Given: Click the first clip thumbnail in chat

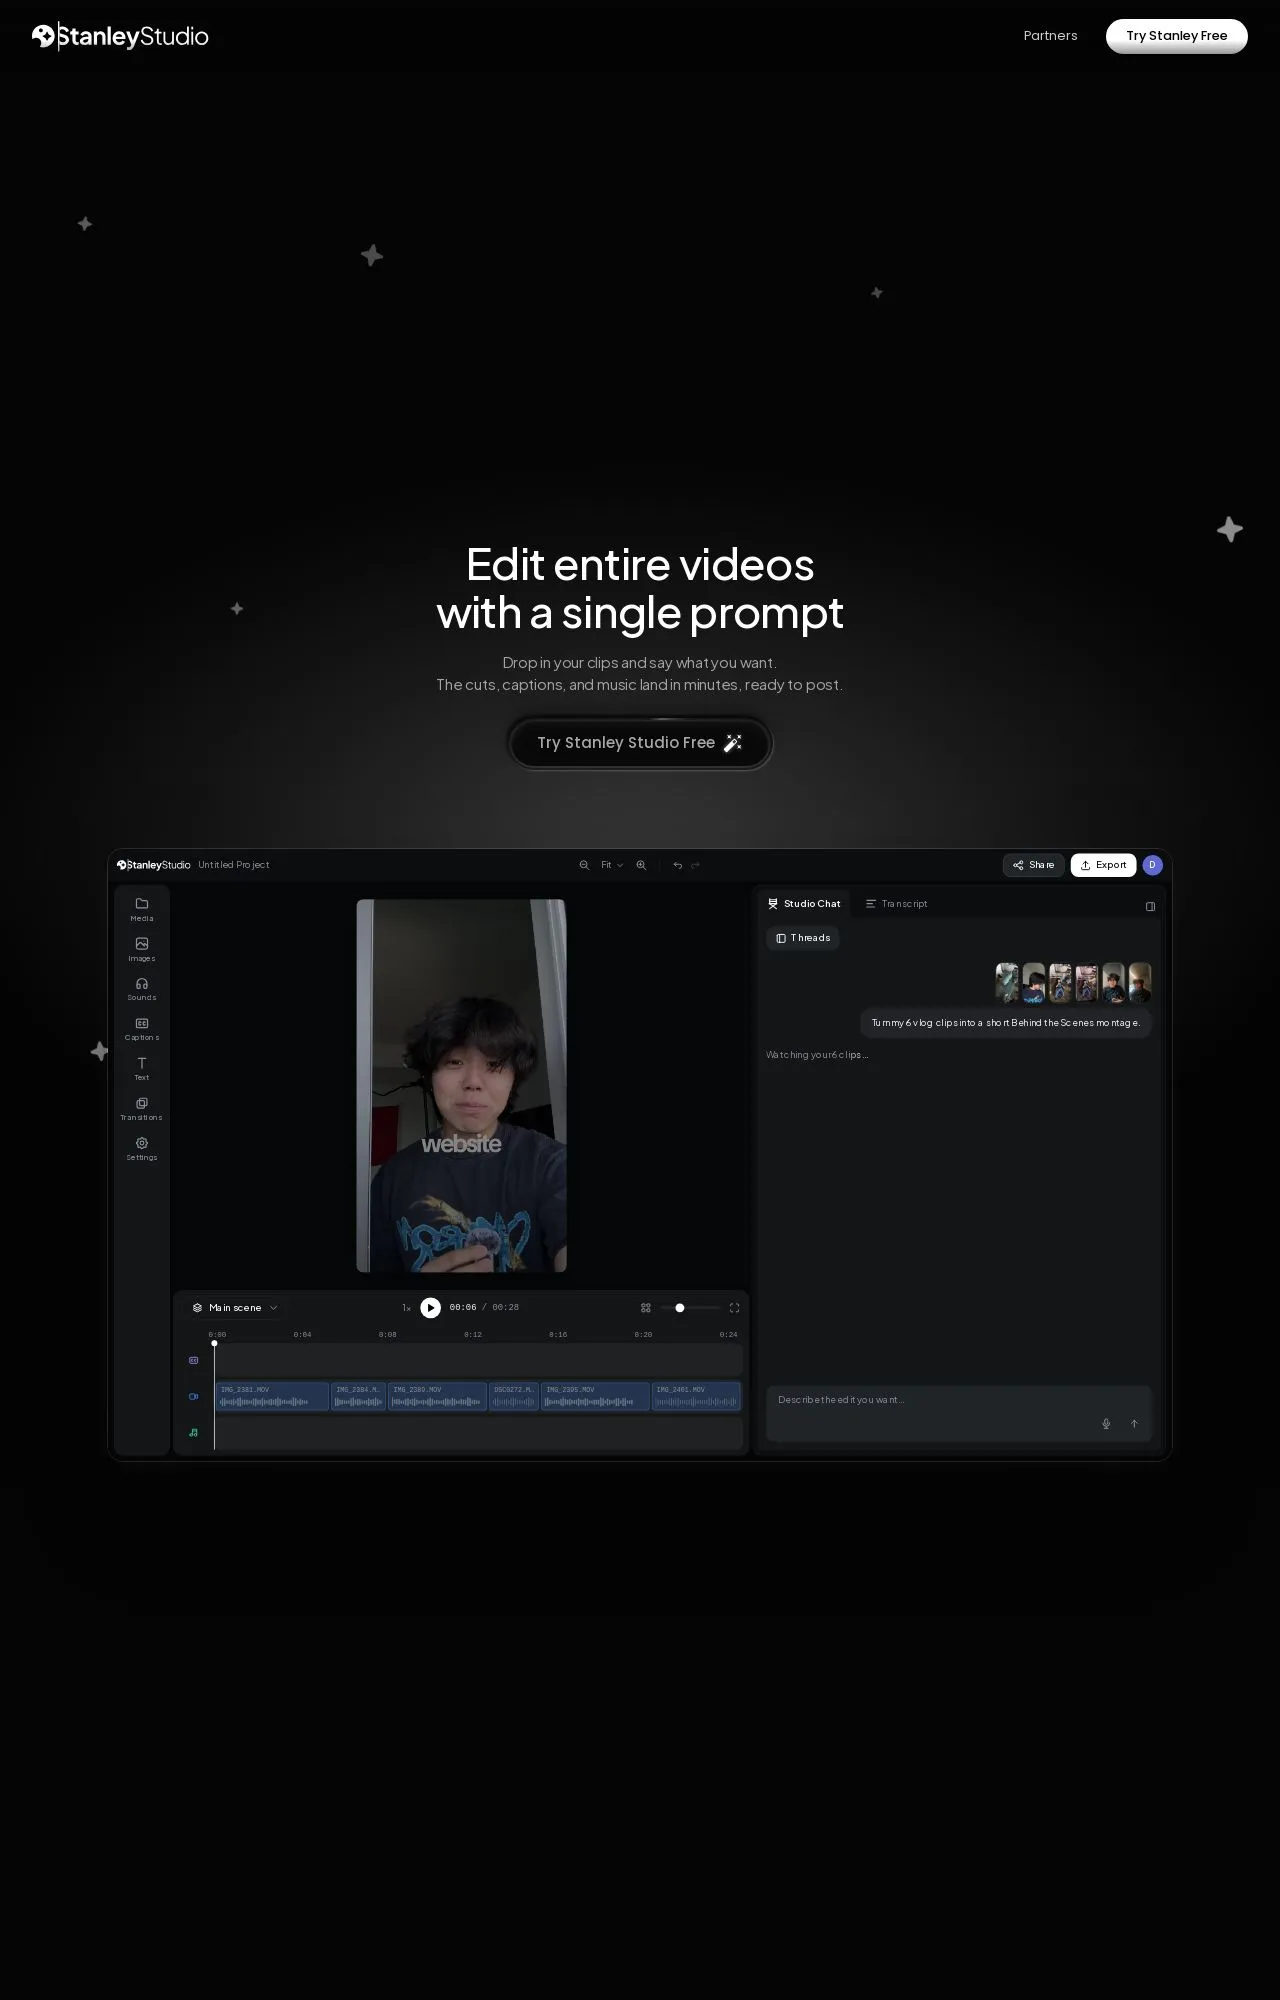Looking at the screenshot, I should 1007,983.
